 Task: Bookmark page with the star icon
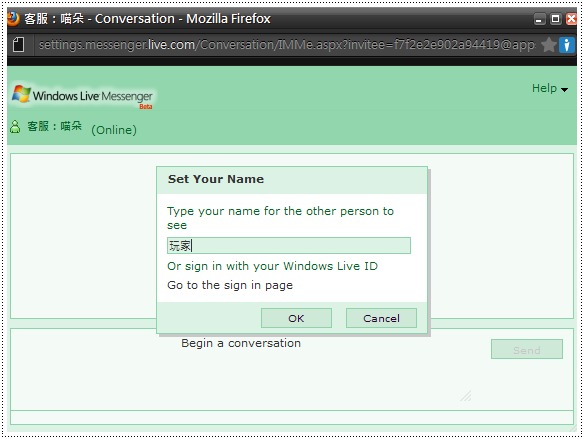pyautogui.click(x=548, y=45)
